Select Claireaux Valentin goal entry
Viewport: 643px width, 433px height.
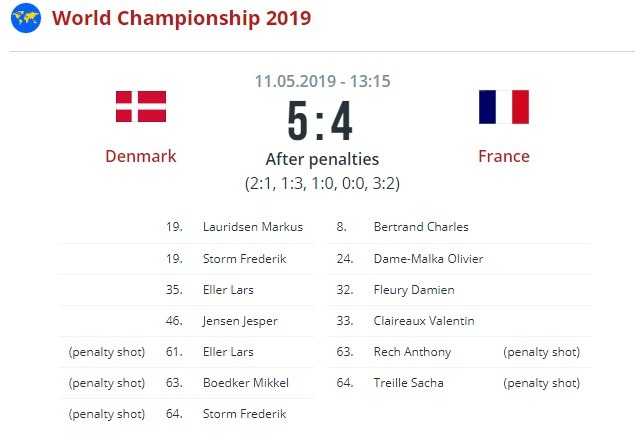[424, 321]
